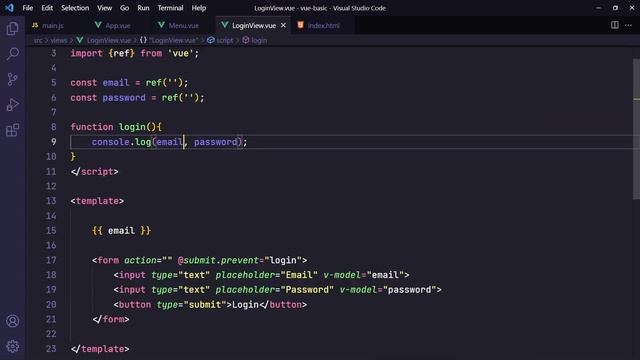Image resolution: width=640 pixels, height=360 pixels.
Task: Click password argument inside console.log
Action: pyautogui.click(x=216, y=142)
